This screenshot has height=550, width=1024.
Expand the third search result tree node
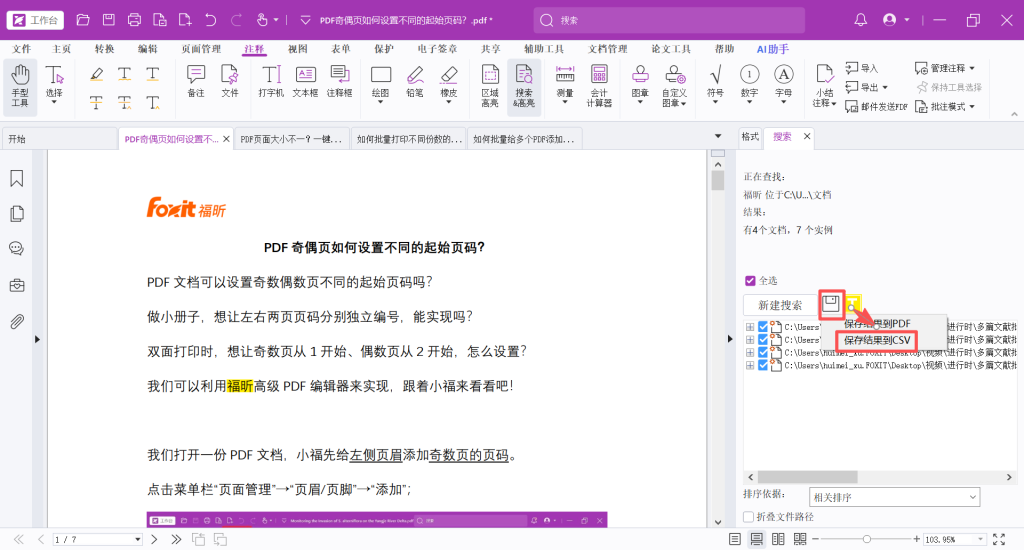pyautogui.click(x=750, y=353)
